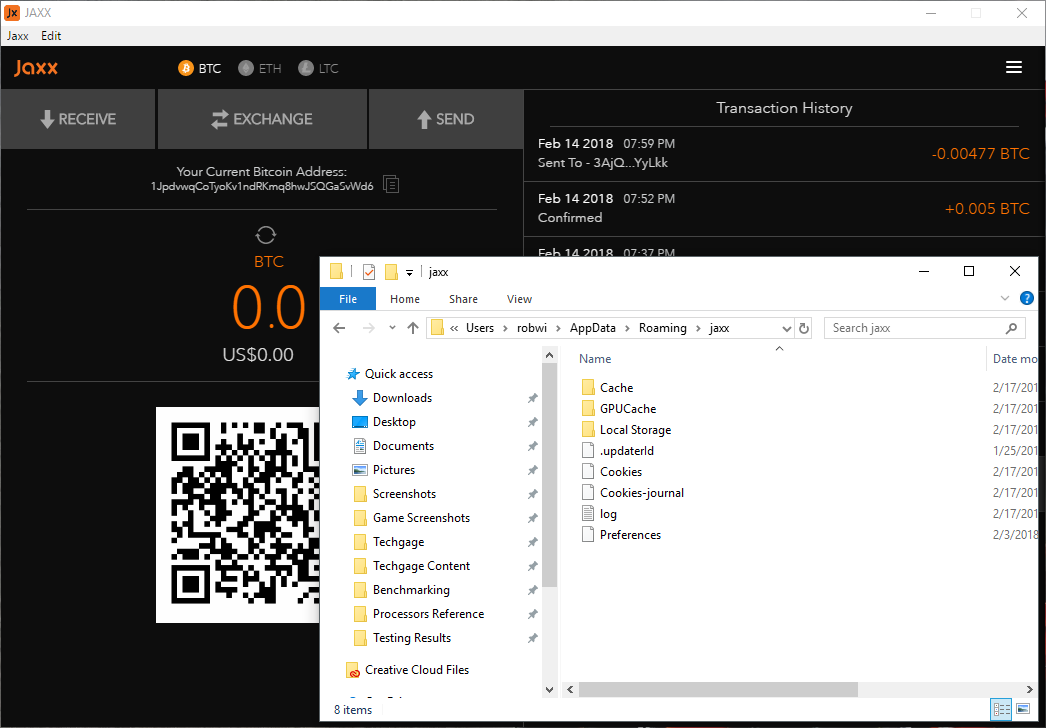
Task: Select the current Bitcoin address text
Action: 262,186
